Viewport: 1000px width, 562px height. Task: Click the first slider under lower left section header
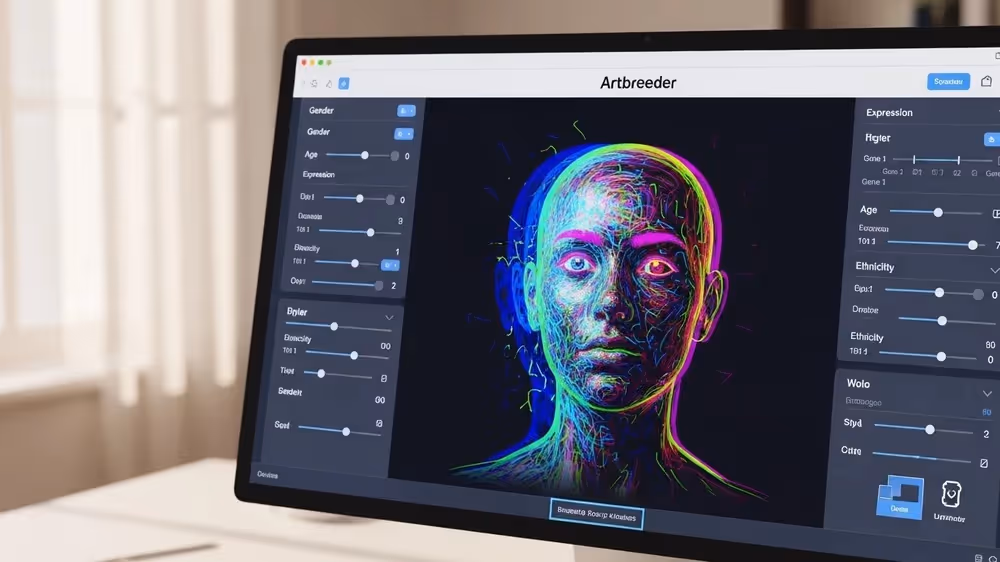pyautogui.click(x=334, y=326)
